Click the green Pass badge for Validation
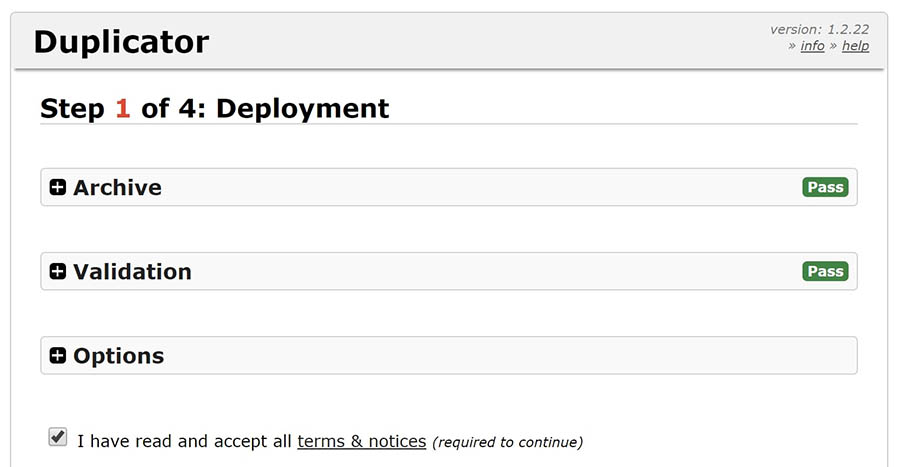This screenshot has width=900, height=467. 825,271
